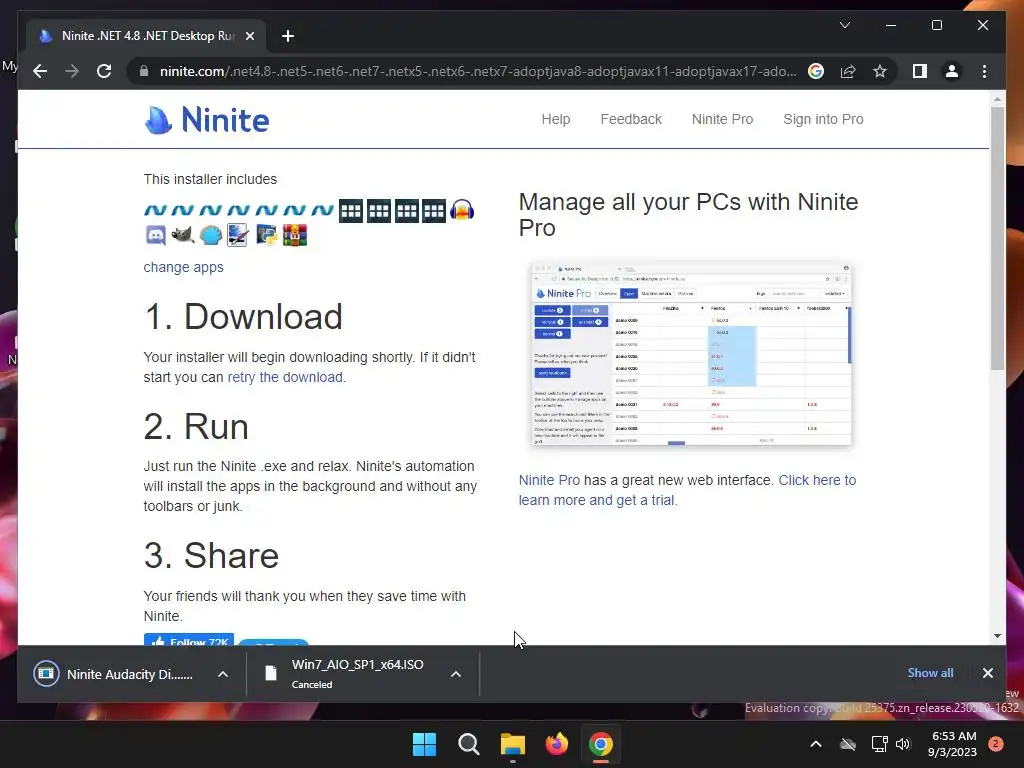Click here to learn more and get a trial
This screenshot has width=1024, height=768.
[687, 490]
